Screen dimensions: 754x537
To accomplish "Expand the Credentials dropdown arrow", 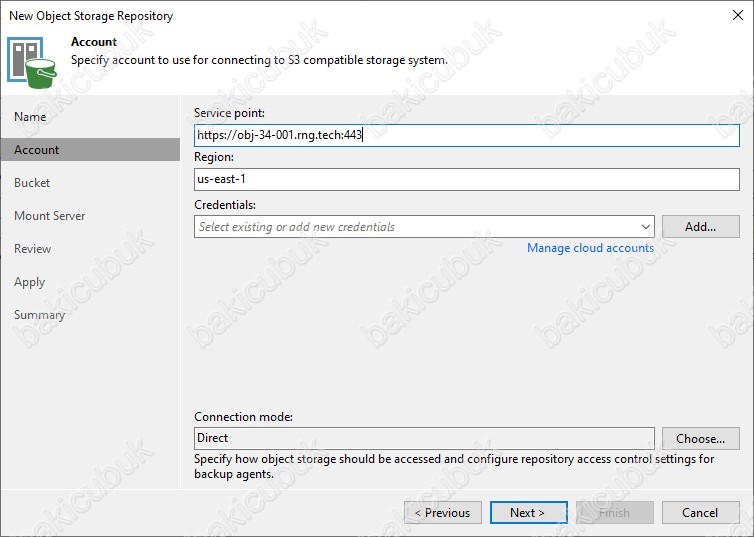I will [645, 227].
